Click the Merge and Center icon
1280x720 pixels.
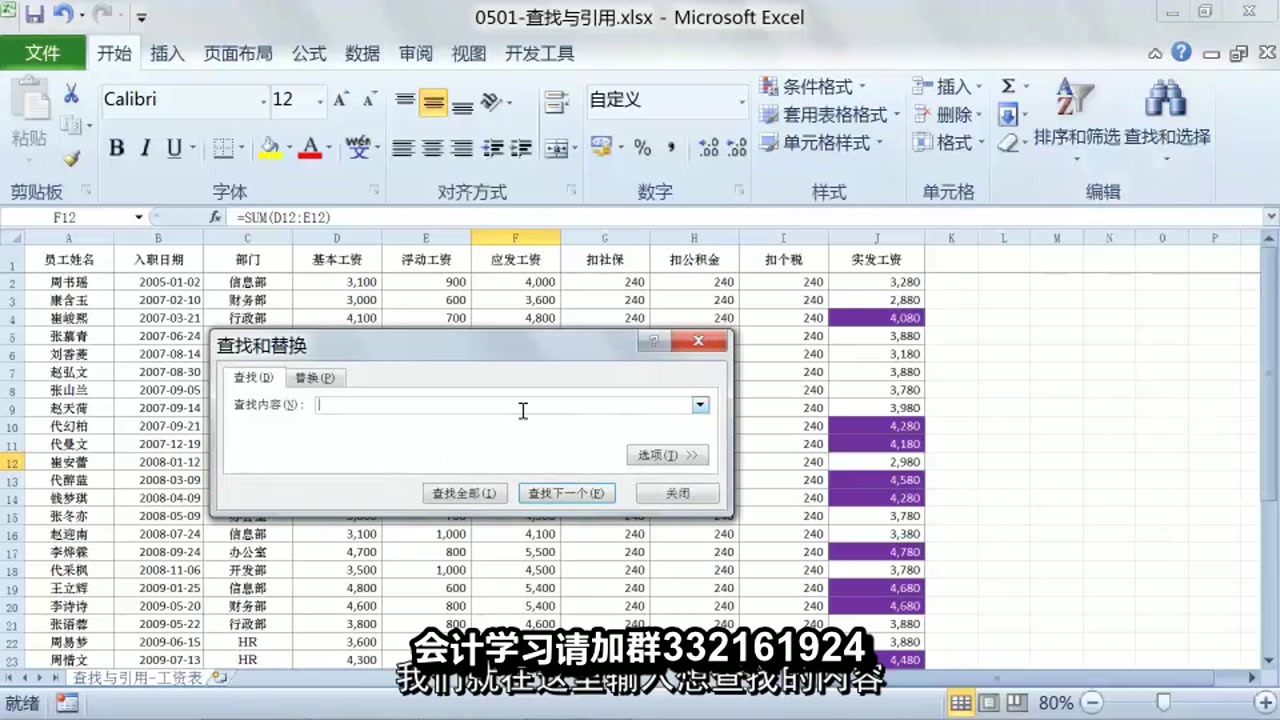click(x=556, y=146)
